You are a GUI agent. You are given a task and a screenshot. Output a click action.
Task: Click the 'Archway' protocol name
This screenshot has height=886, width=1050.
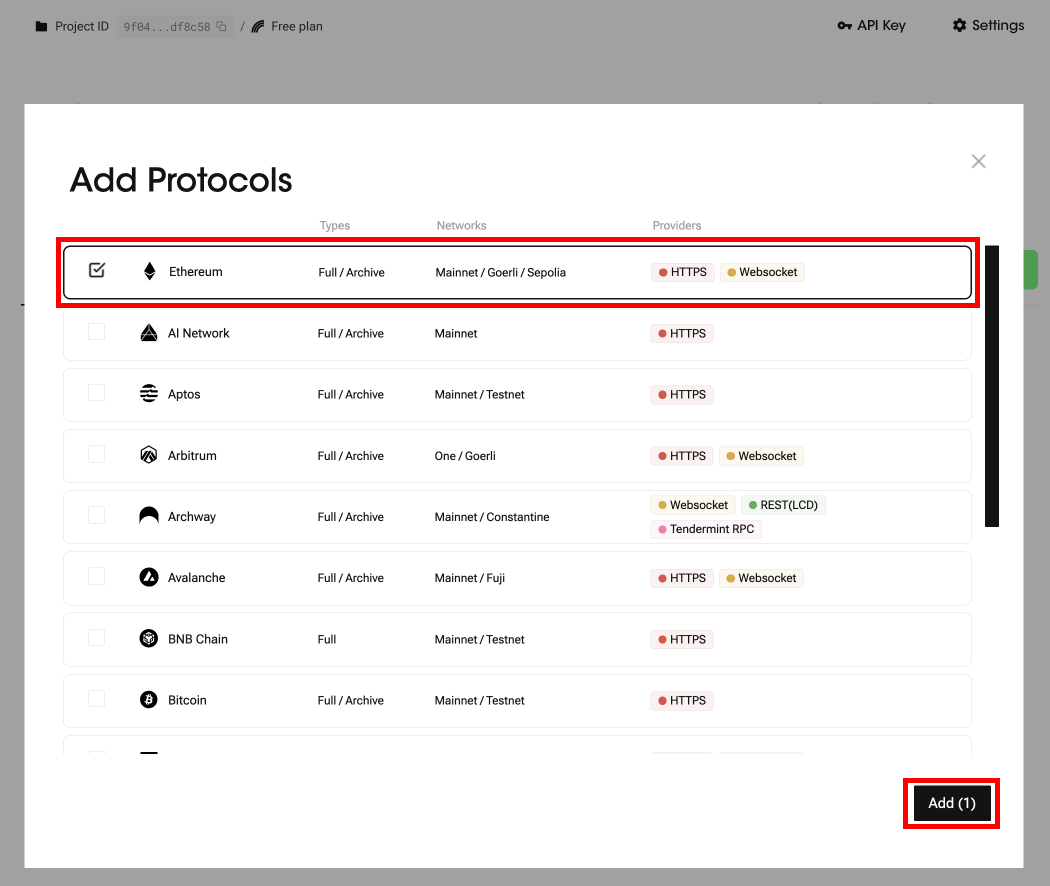pos(192,516)
